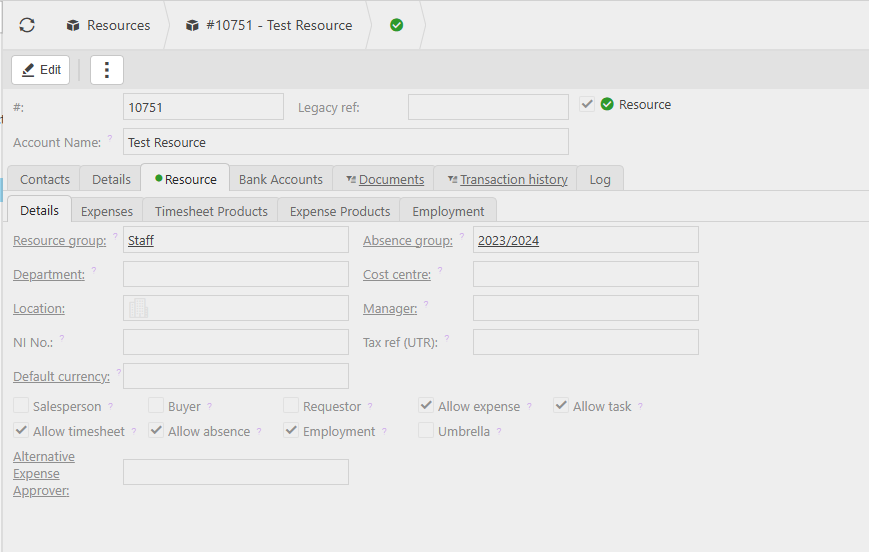Open the Log tab
Screen dimensions: 869x552
coord(600,179)
